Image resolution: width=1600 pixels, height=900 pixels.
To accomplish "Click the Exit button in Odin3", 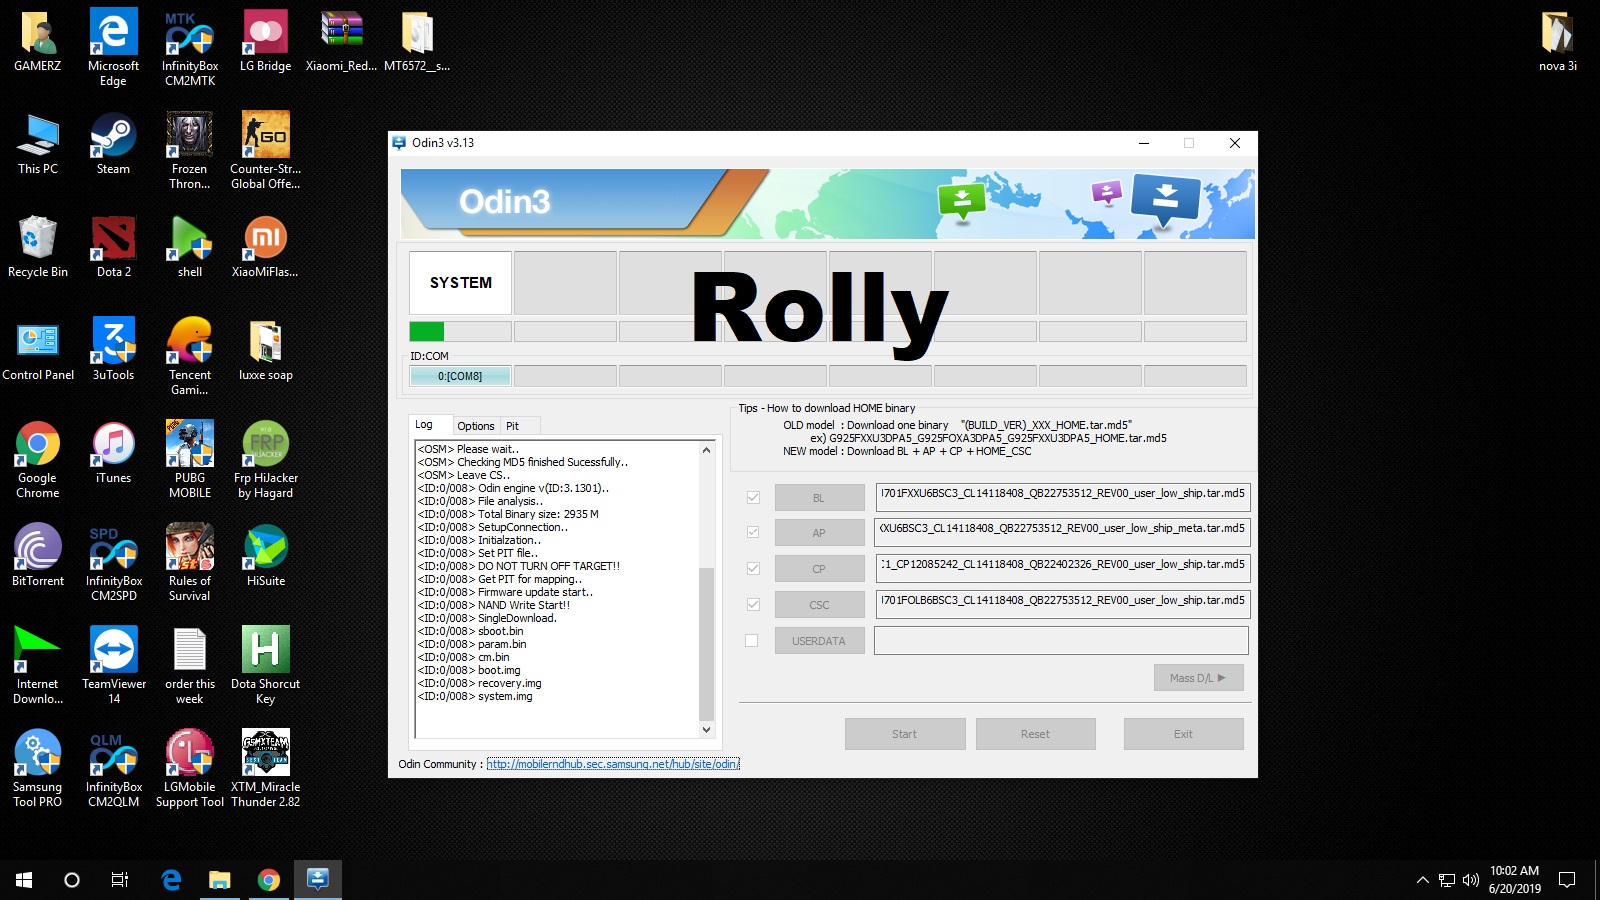I will pyautogui.click(x=1183, y=734).
